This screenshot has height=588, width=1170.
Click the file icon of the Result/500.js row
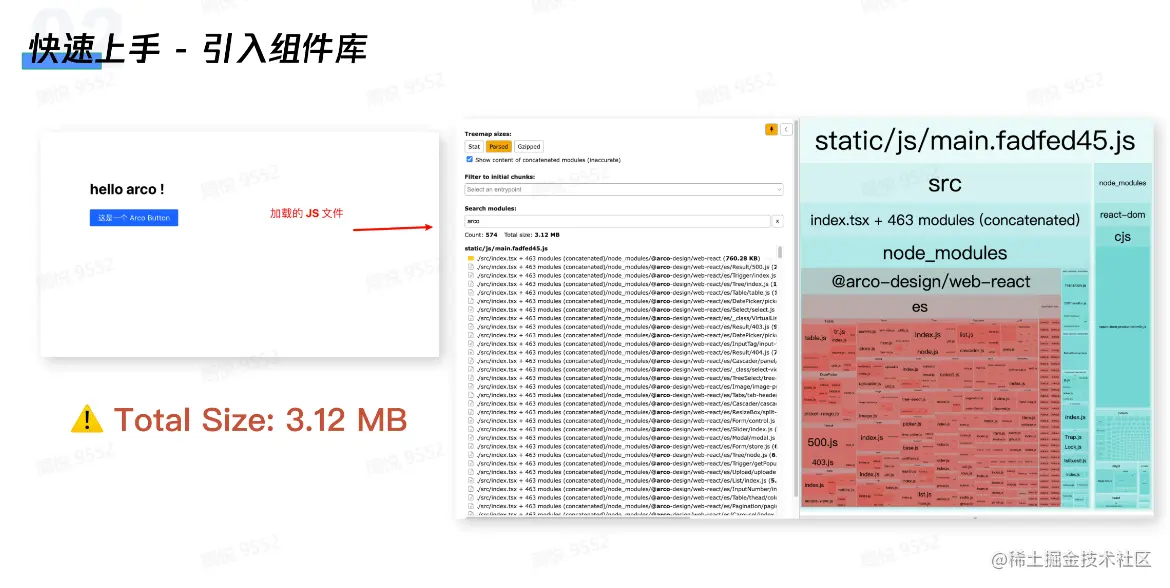coord(471,267)
